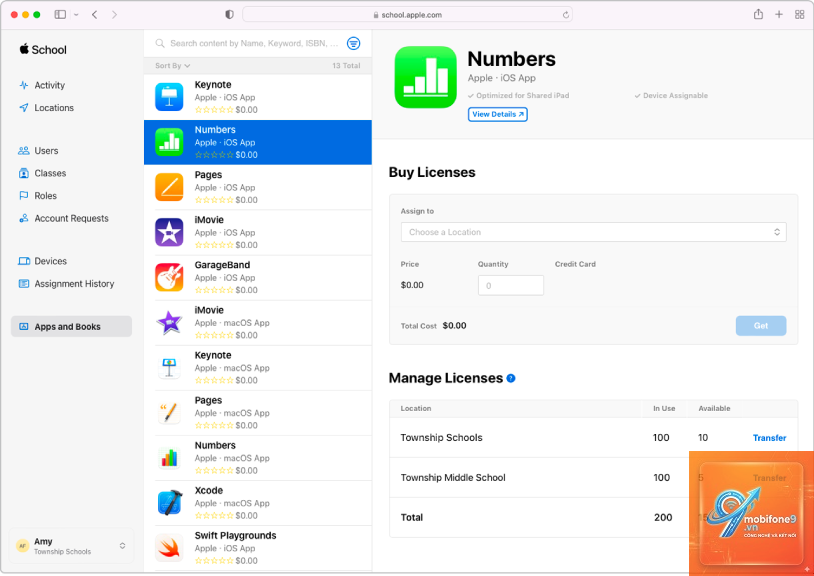
Task: Click the GarageBand title text
Action: coord(222,265)
